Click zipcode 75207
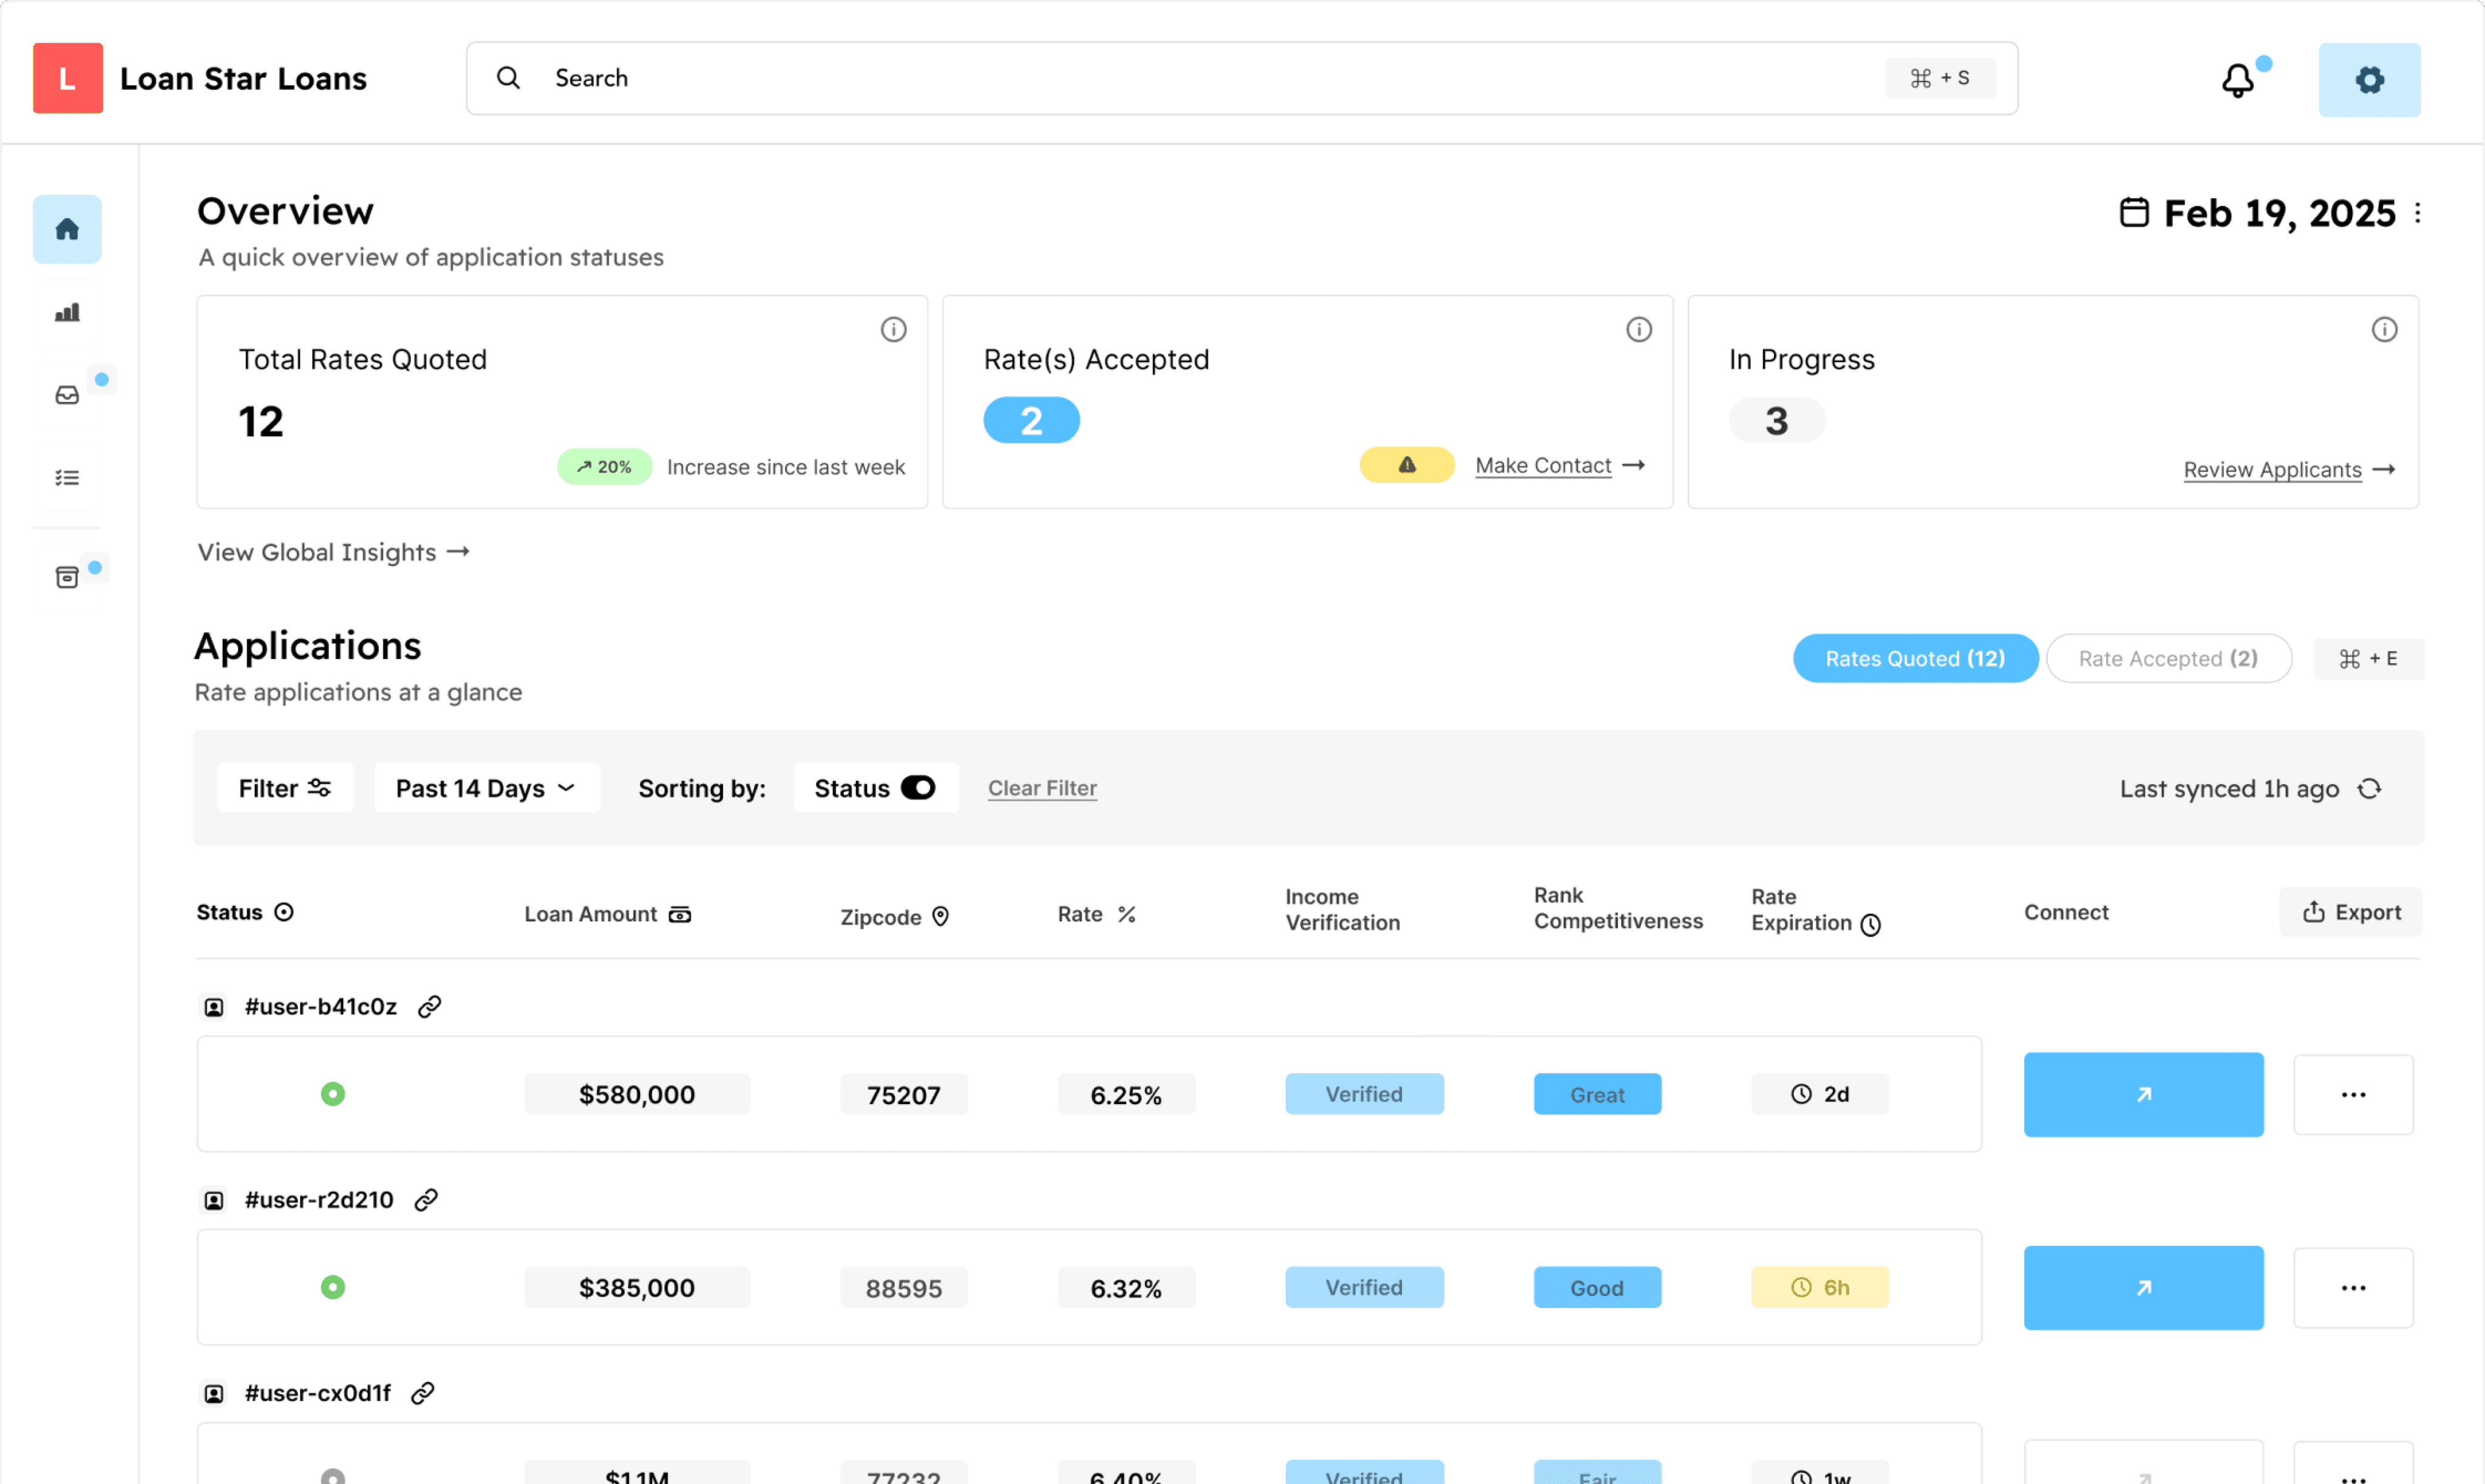 pos(904,1094)
